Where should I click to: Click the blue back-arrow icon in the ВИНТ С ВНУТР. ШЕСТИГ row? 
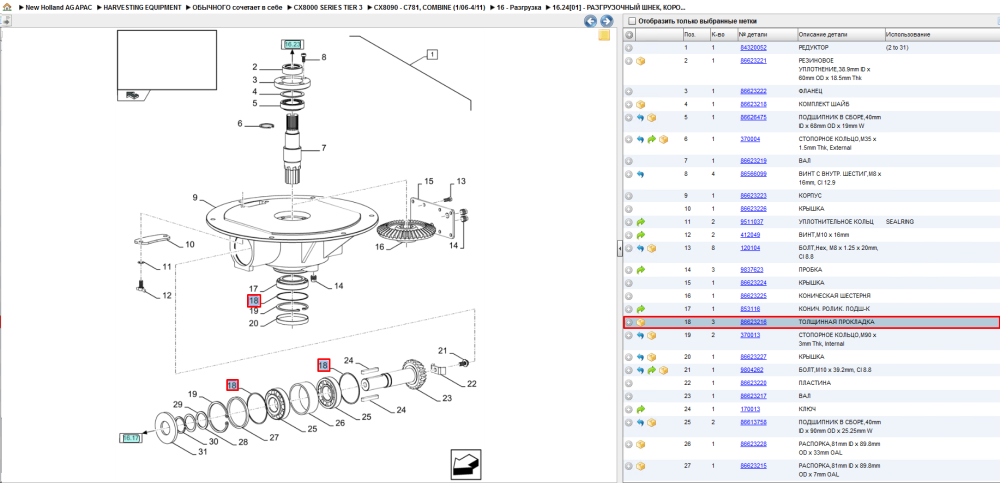[x=640, y=174]
